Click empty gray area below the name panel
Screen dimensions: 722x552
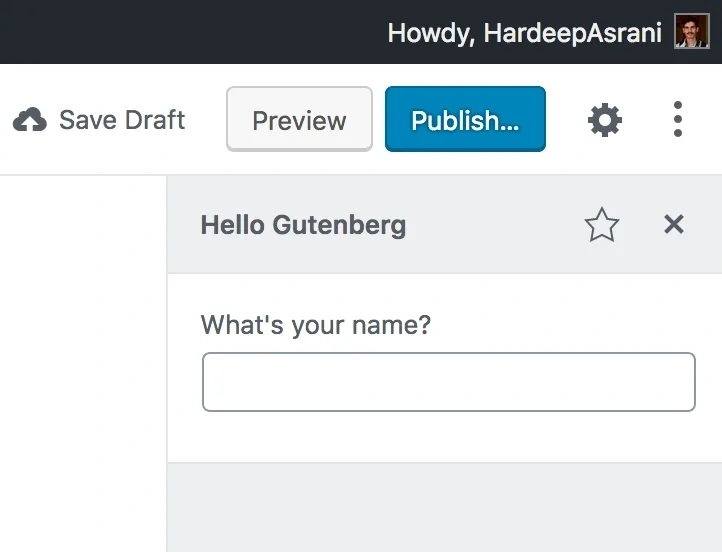[444, 508]
